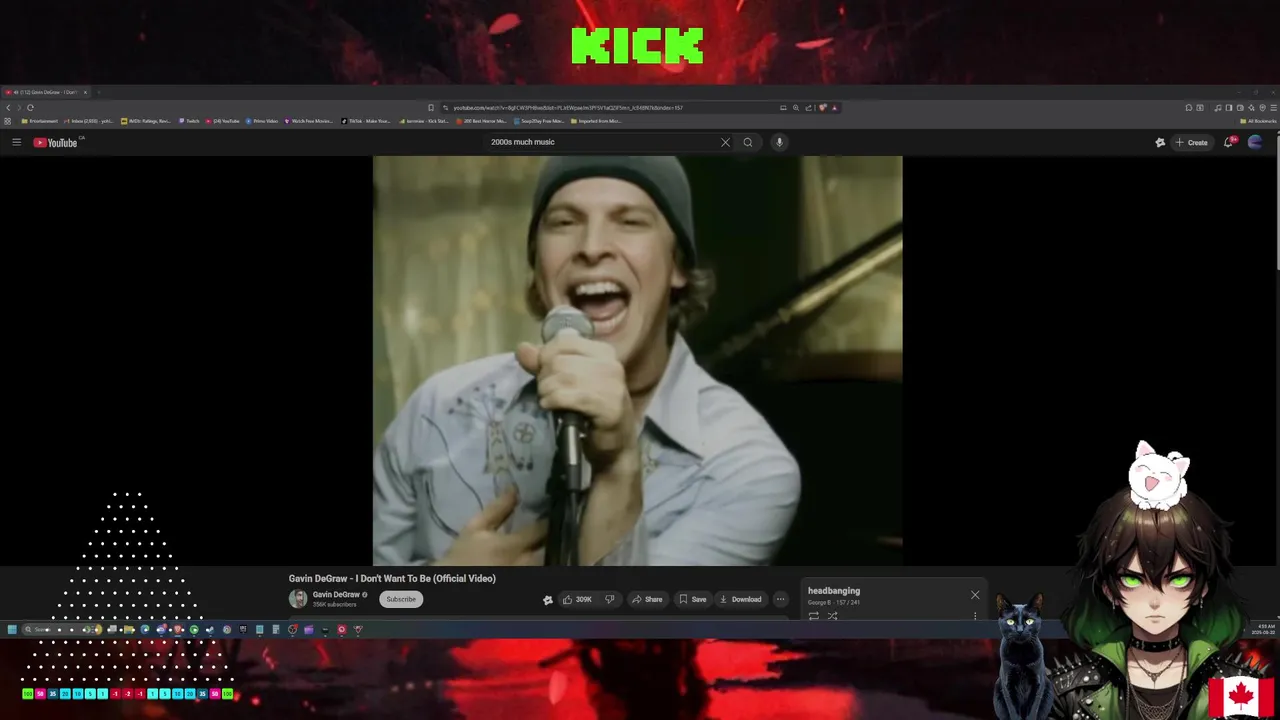Open the YouTube hamburger guide menu
The height and width of the screenshot is (720, 1280).
16,142
